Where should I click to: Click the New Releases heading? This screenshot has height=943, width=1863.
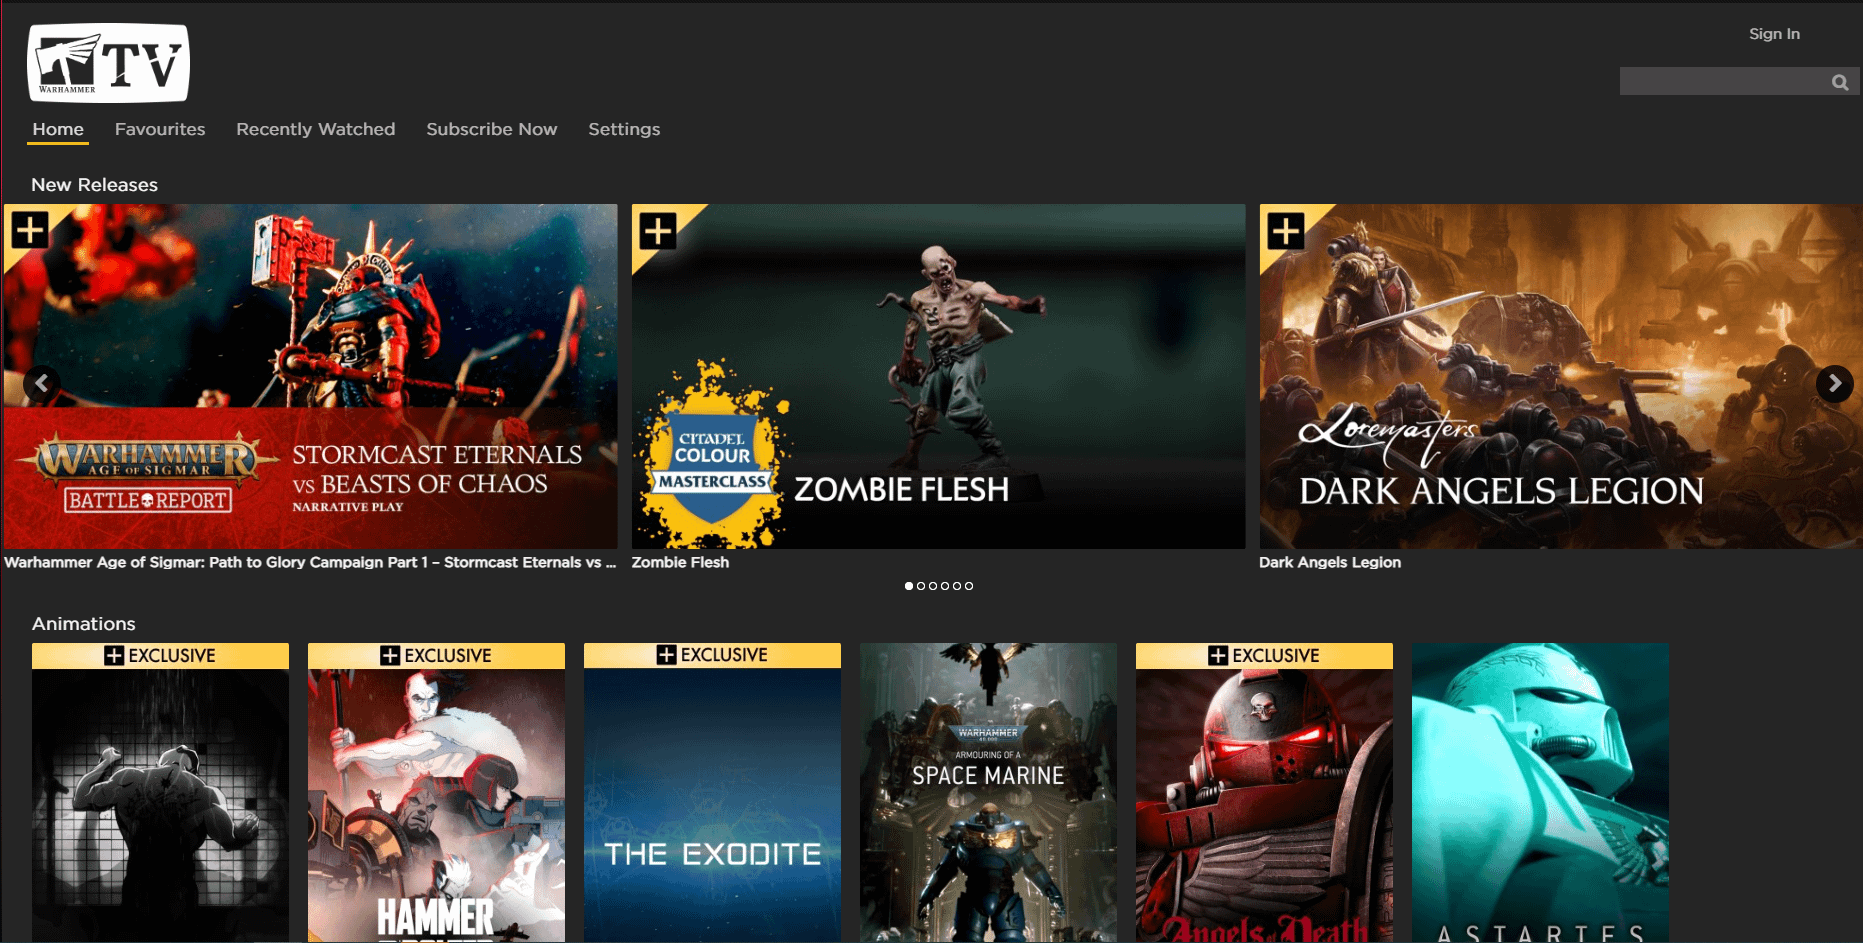(x=94, y=184)
